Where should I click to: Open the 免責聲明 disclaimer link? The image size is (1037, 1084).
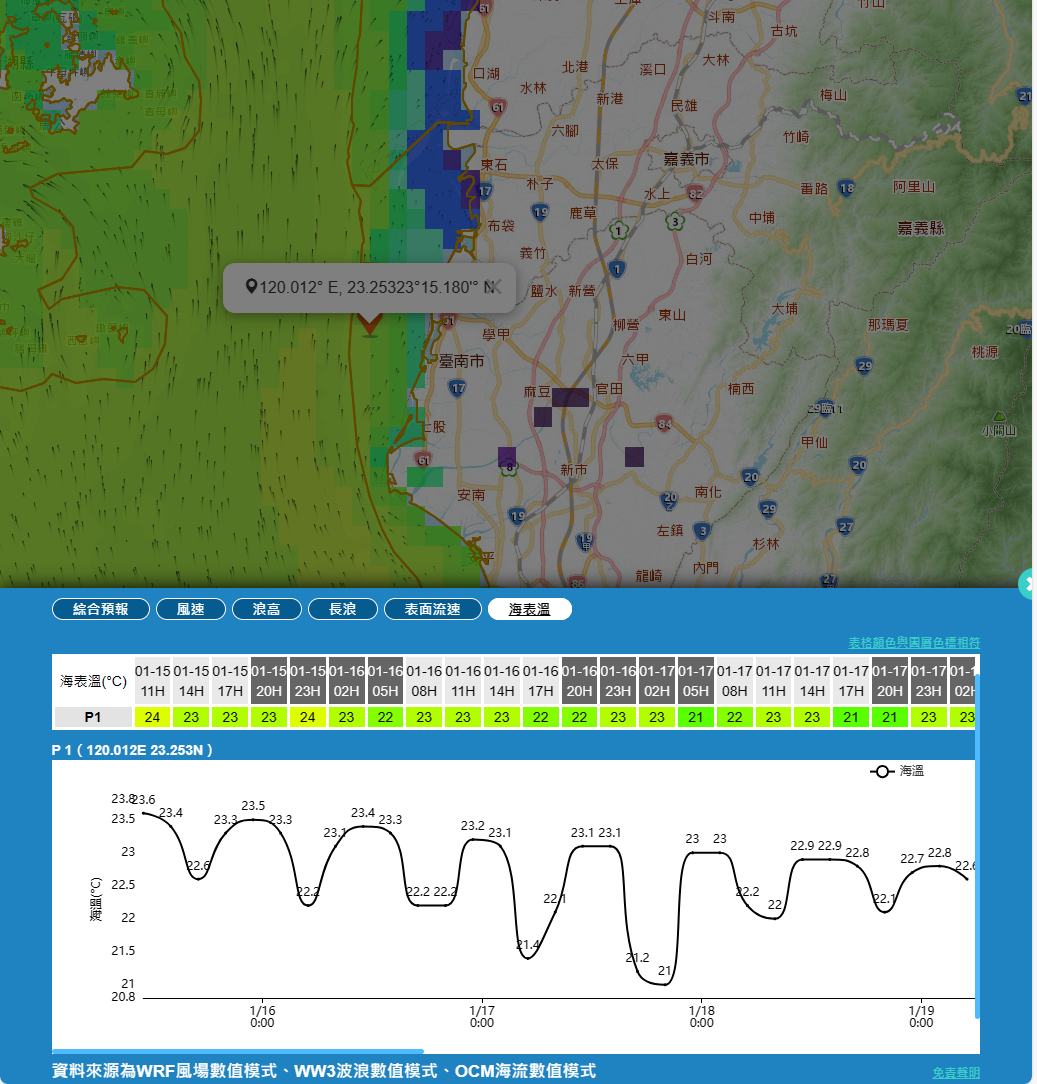(956, 1072)
